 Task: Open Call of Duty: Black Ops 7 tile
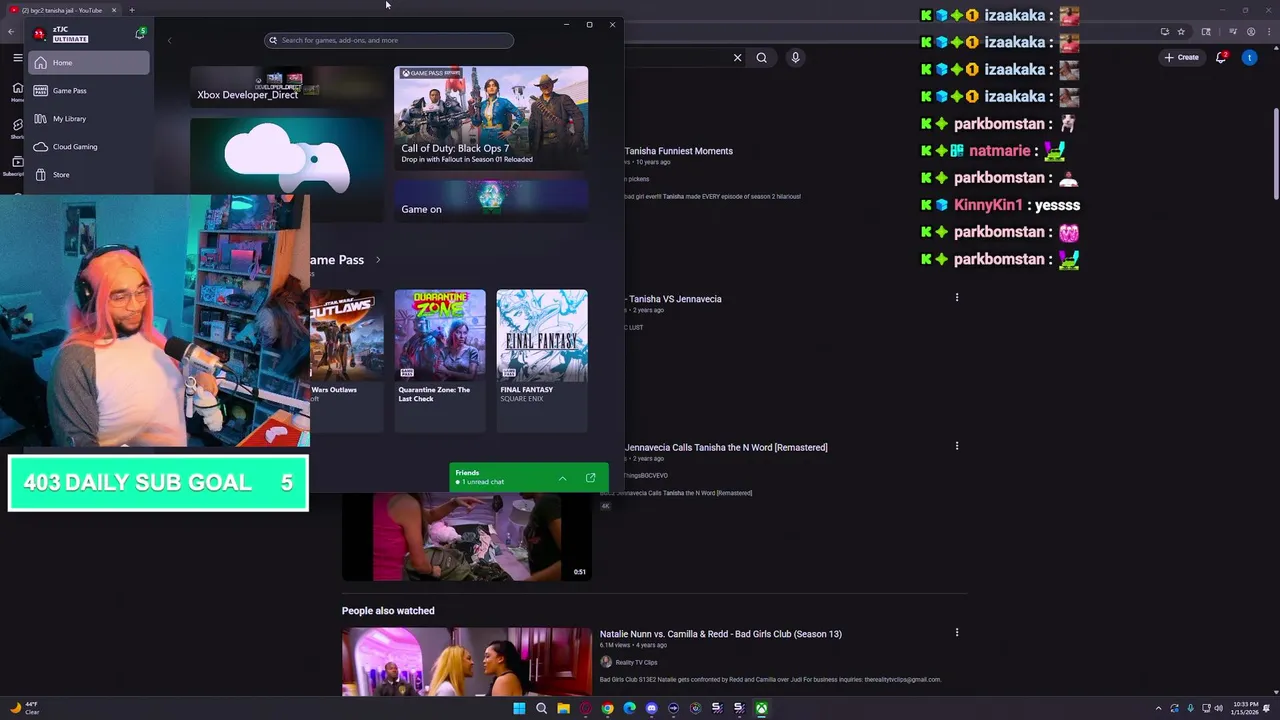click(x=491, y=117)
